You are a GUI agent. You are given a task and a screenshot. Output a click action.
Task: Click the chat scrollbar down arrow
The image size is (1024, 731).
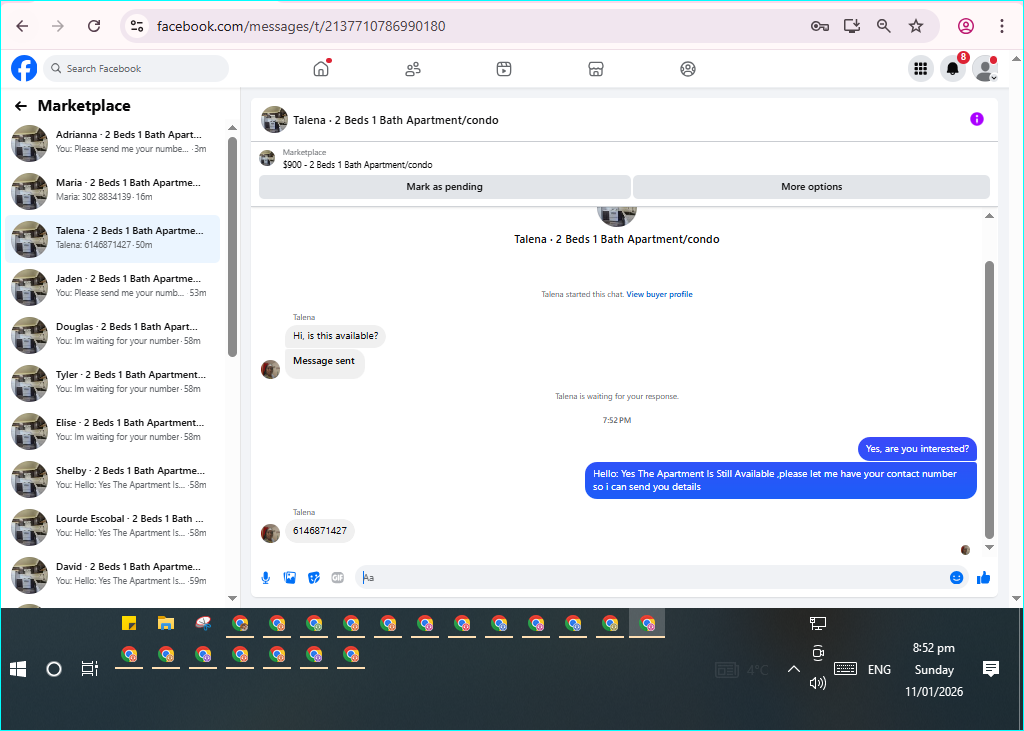click(989, 547)
